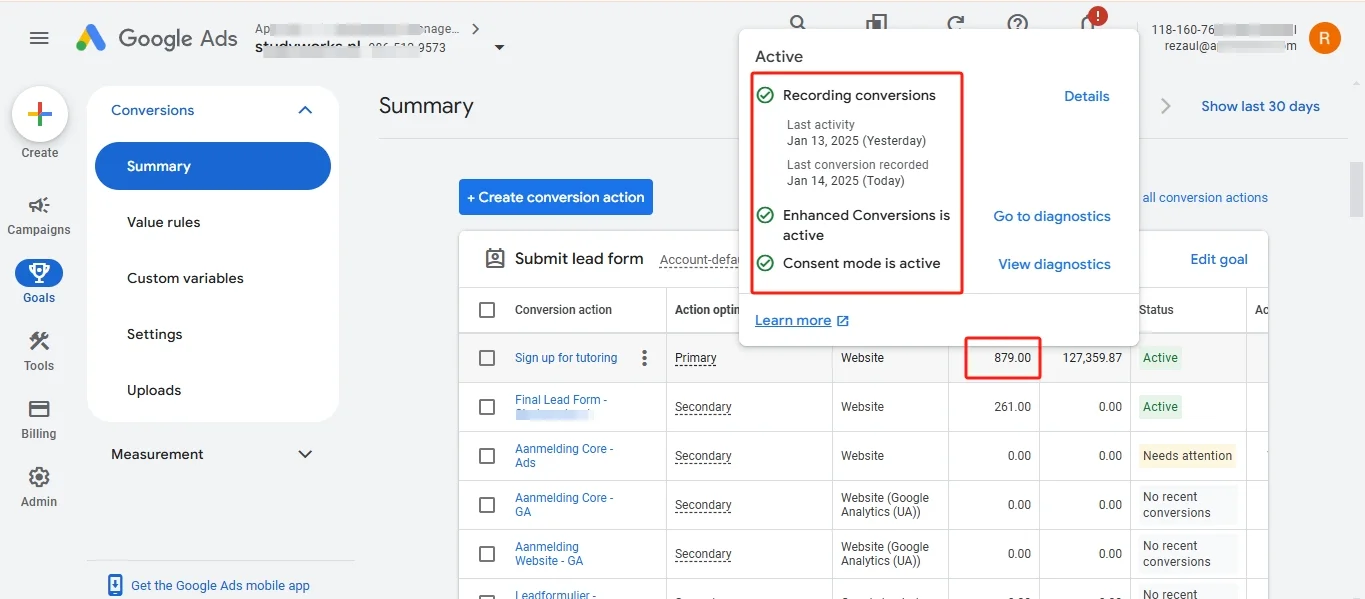Click the Conversion action column header
Viewport: 1365px width, 599px height.
pyautogui.click(x=563, y=310)
